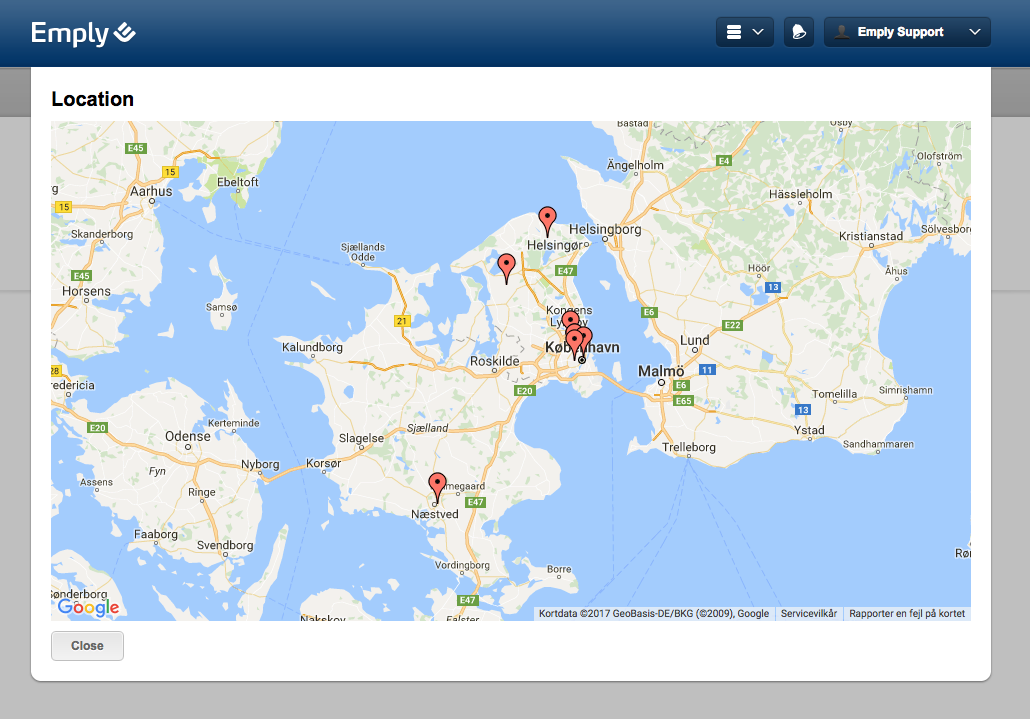1030x719 pixels.
Task: Click the Nyborg label on the map
Action: (260, 464)
